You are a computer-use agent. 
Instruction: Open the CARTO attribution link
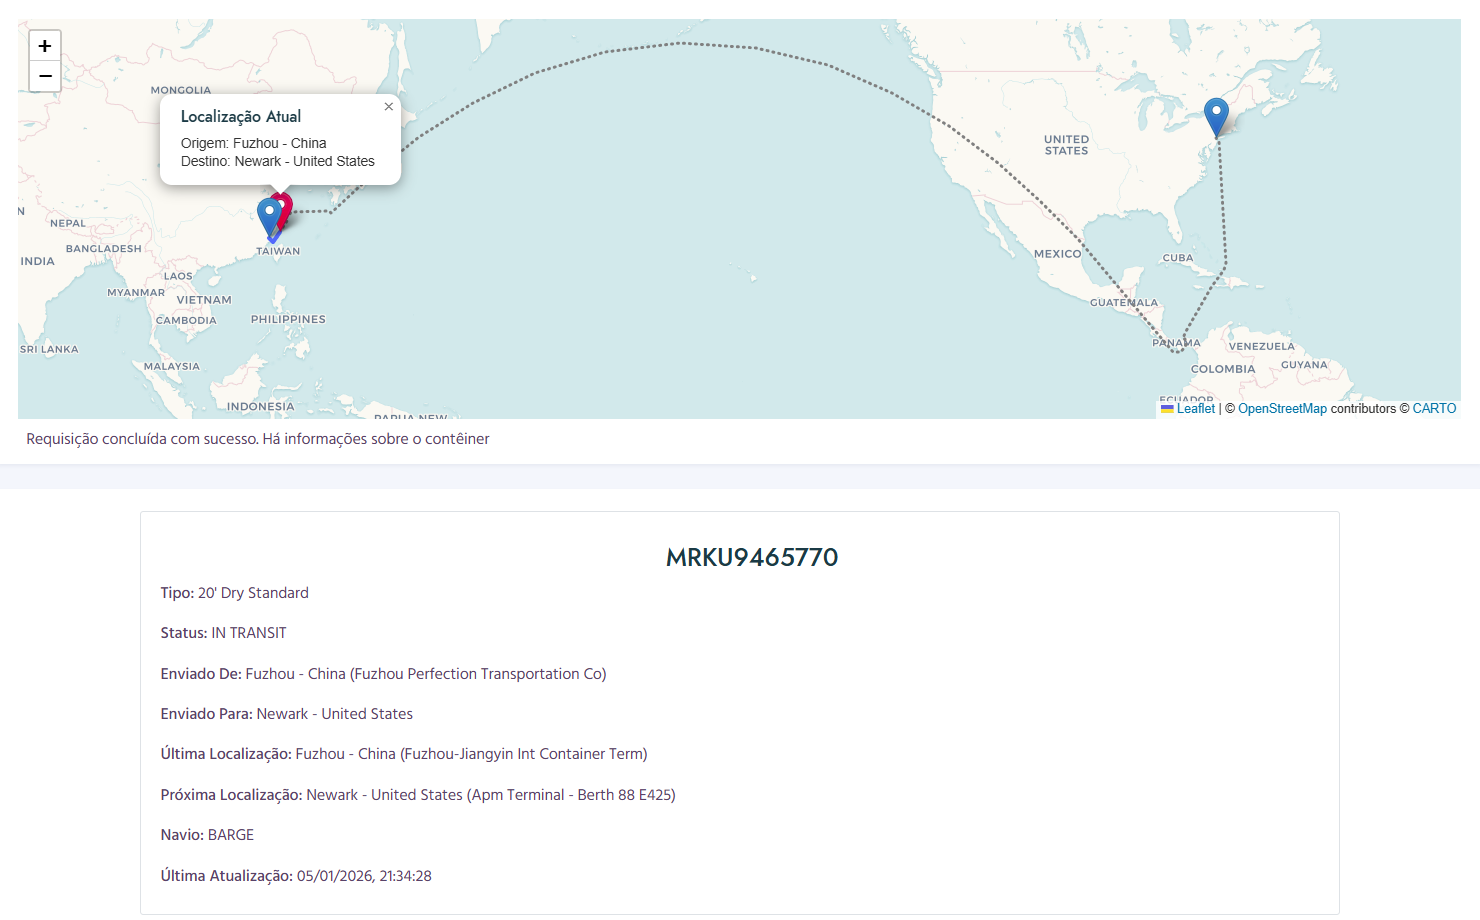coord(1434,409)
